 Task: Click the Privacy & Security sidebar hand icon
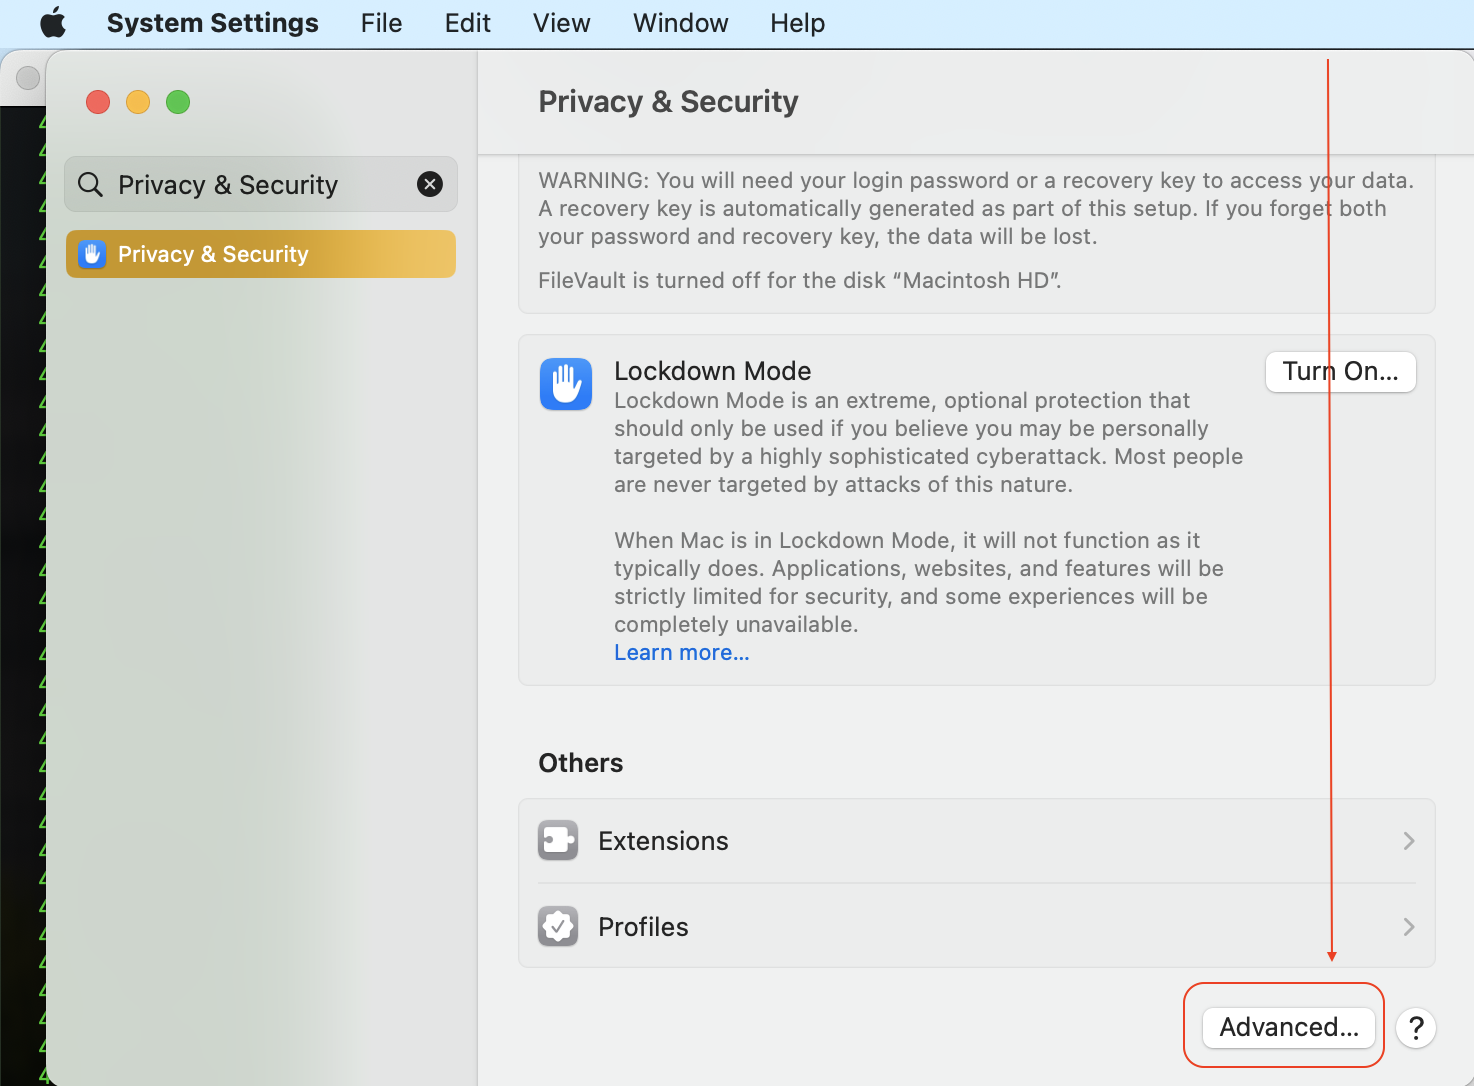click(x=92, y=254)
